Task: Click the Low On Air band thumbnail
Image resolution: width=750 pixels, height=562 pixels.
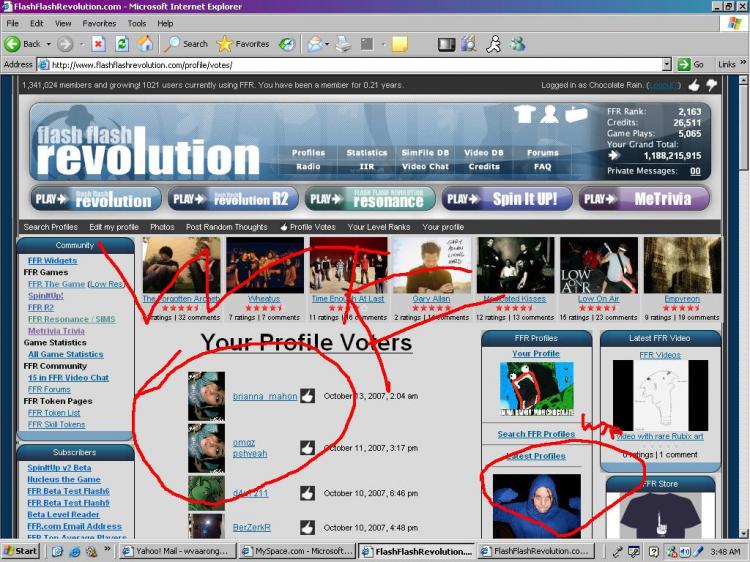Action: tap(599, 265)
